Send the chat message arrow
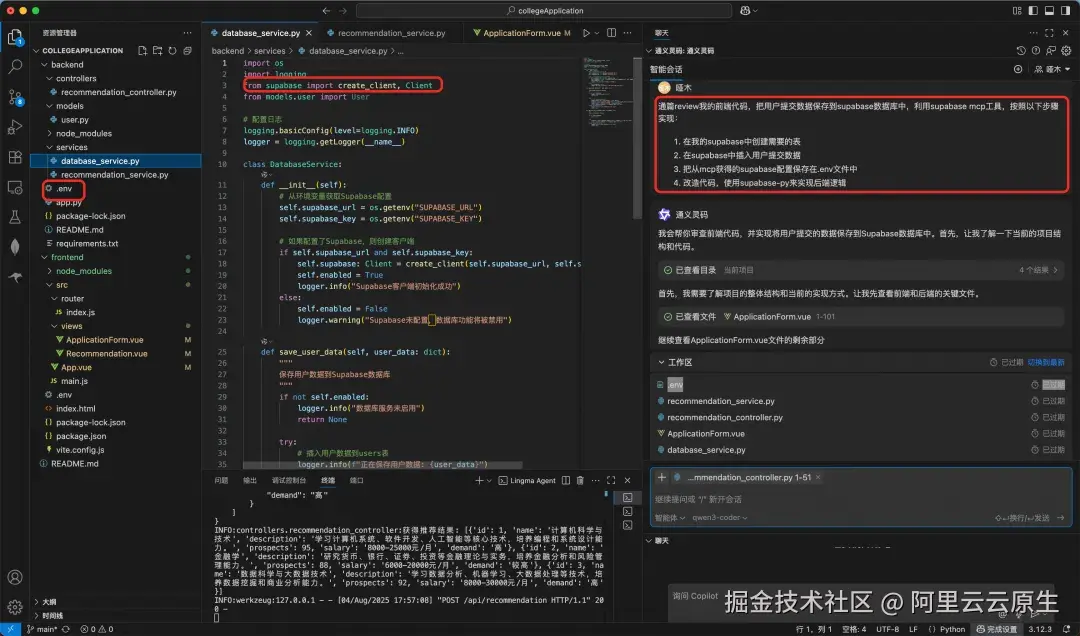This screenshot has height=636, width=1080. point(1061,517)
